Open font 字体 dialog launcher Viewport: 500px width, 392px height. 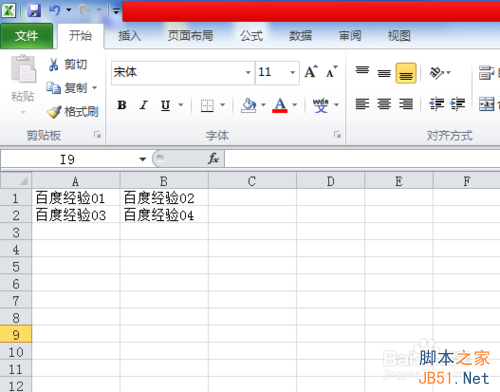(337, 135)
